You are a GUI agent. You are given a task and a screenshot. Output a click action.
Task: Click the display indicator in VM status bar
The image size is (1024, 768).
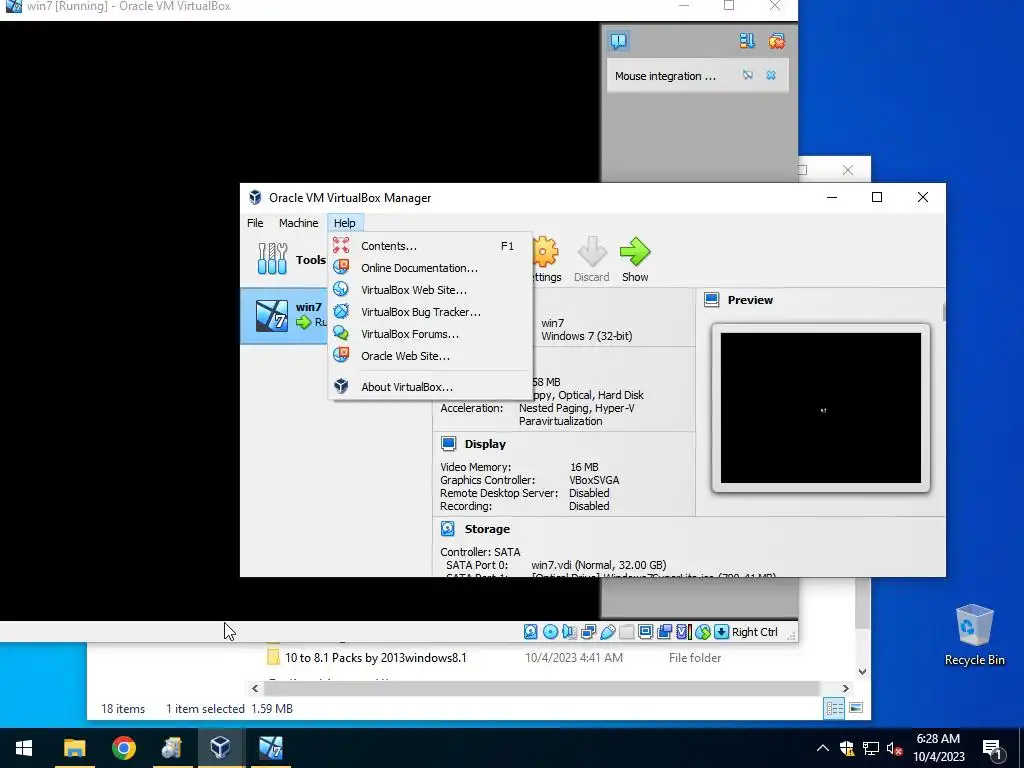(645, 632)
